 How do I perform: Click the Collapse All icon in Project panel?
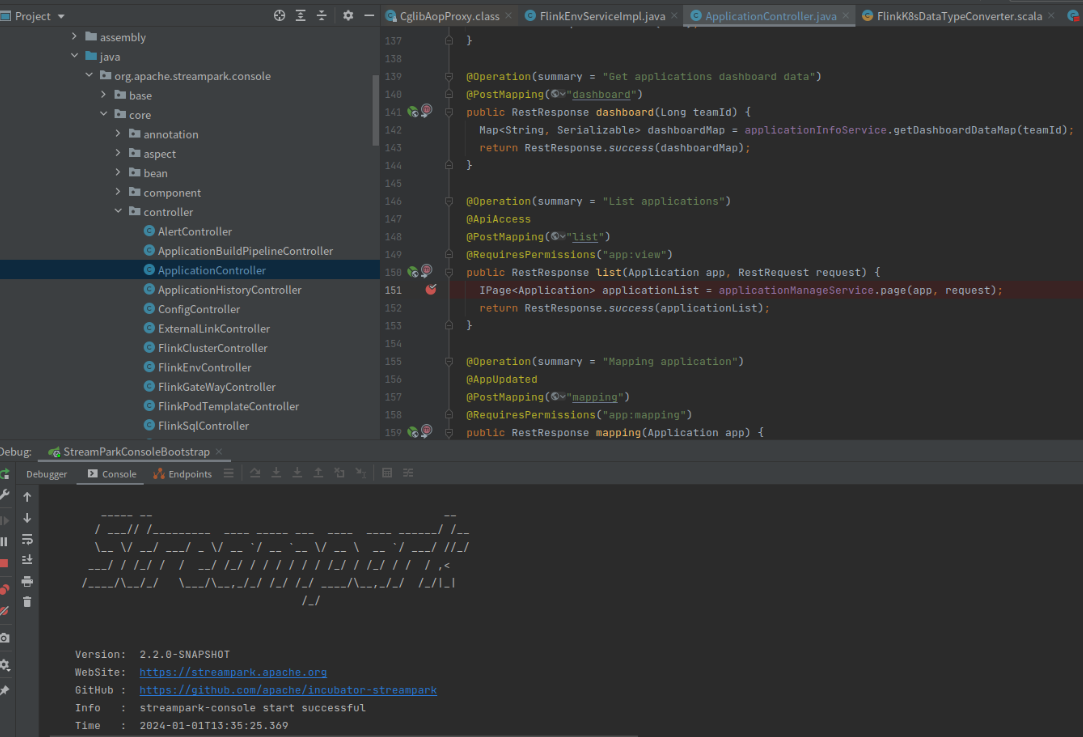321,16
